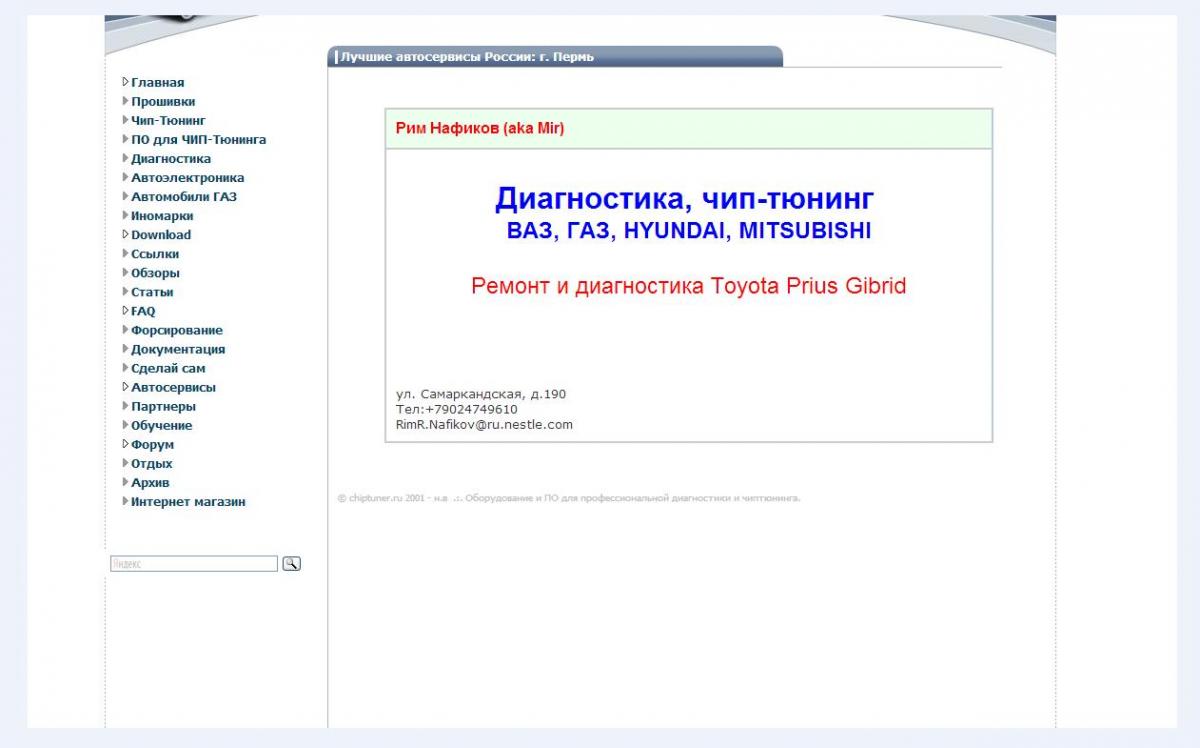Click the Yandex search input field

[x=193, y=564]
